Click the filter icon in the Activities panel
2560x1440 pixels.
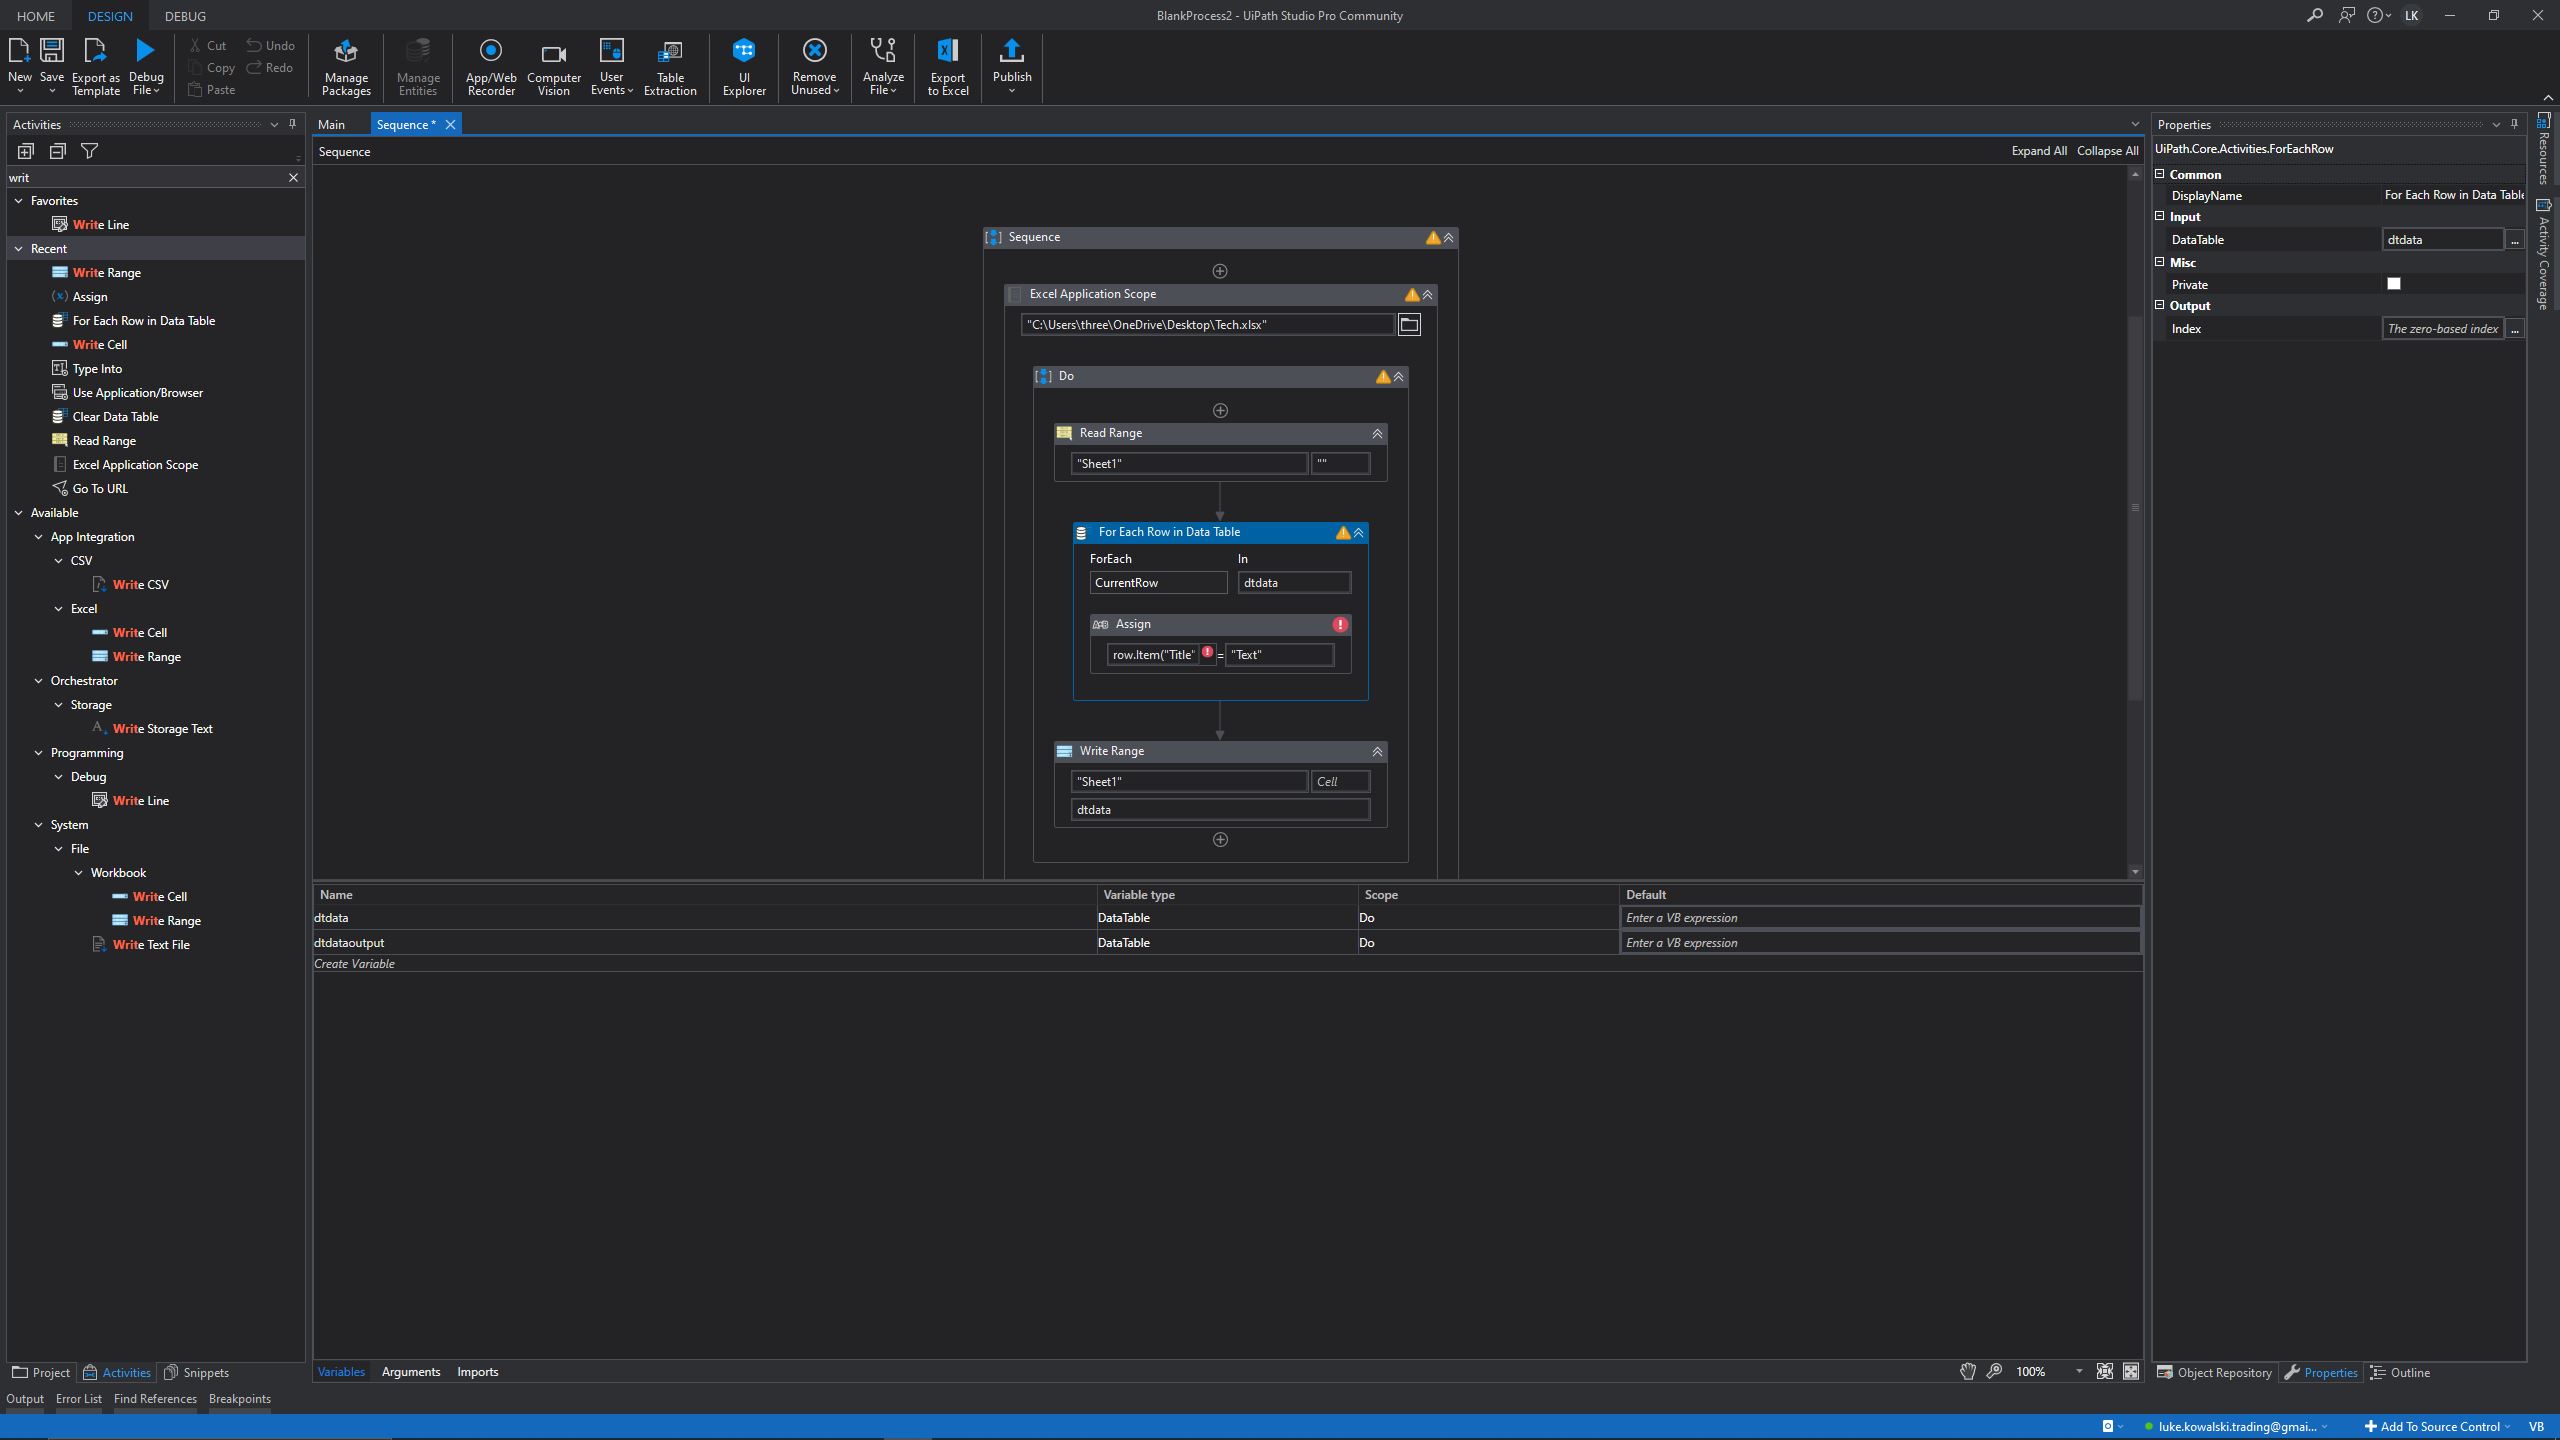pos(89,151)
